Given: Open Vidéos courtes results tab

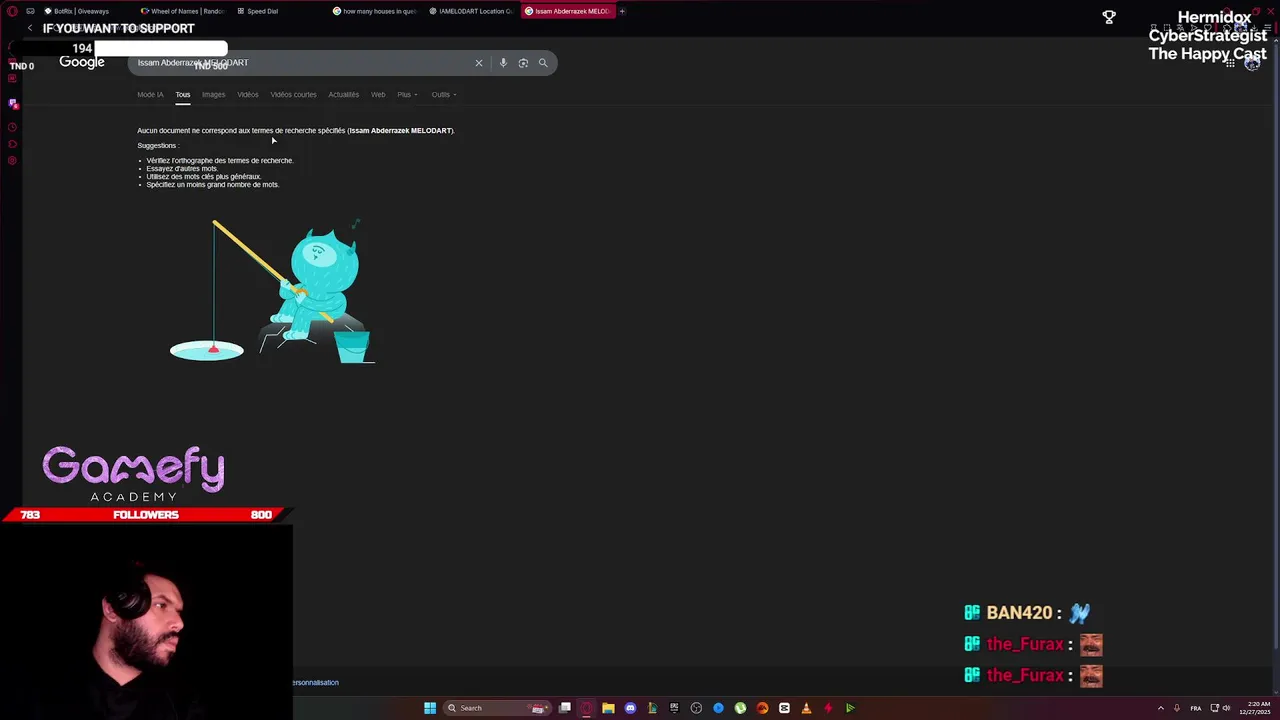Looking at the screenshot, I should pyautogui.click(x=293, y=95).
